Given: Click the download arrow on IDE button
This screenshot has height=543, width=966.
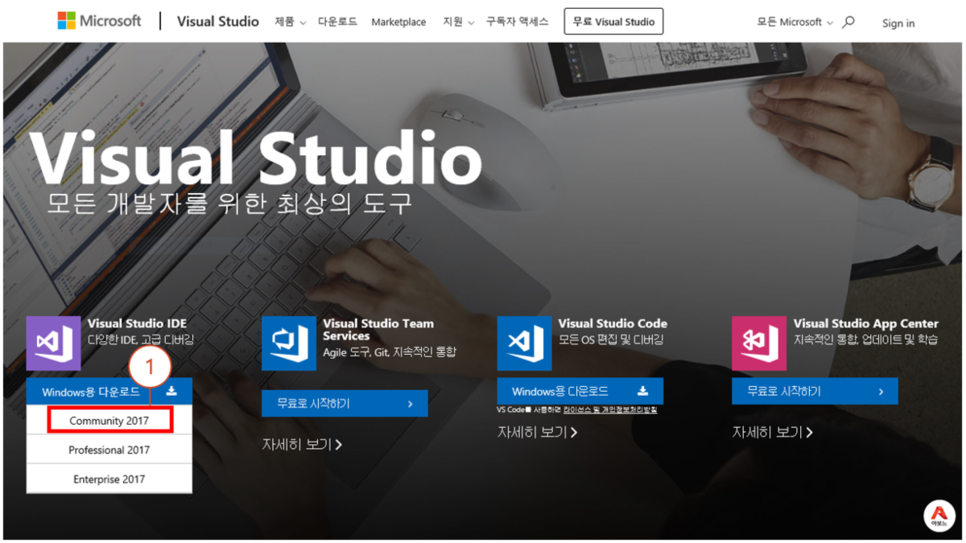Looking at the screenshot, I should tap(172, 391).
